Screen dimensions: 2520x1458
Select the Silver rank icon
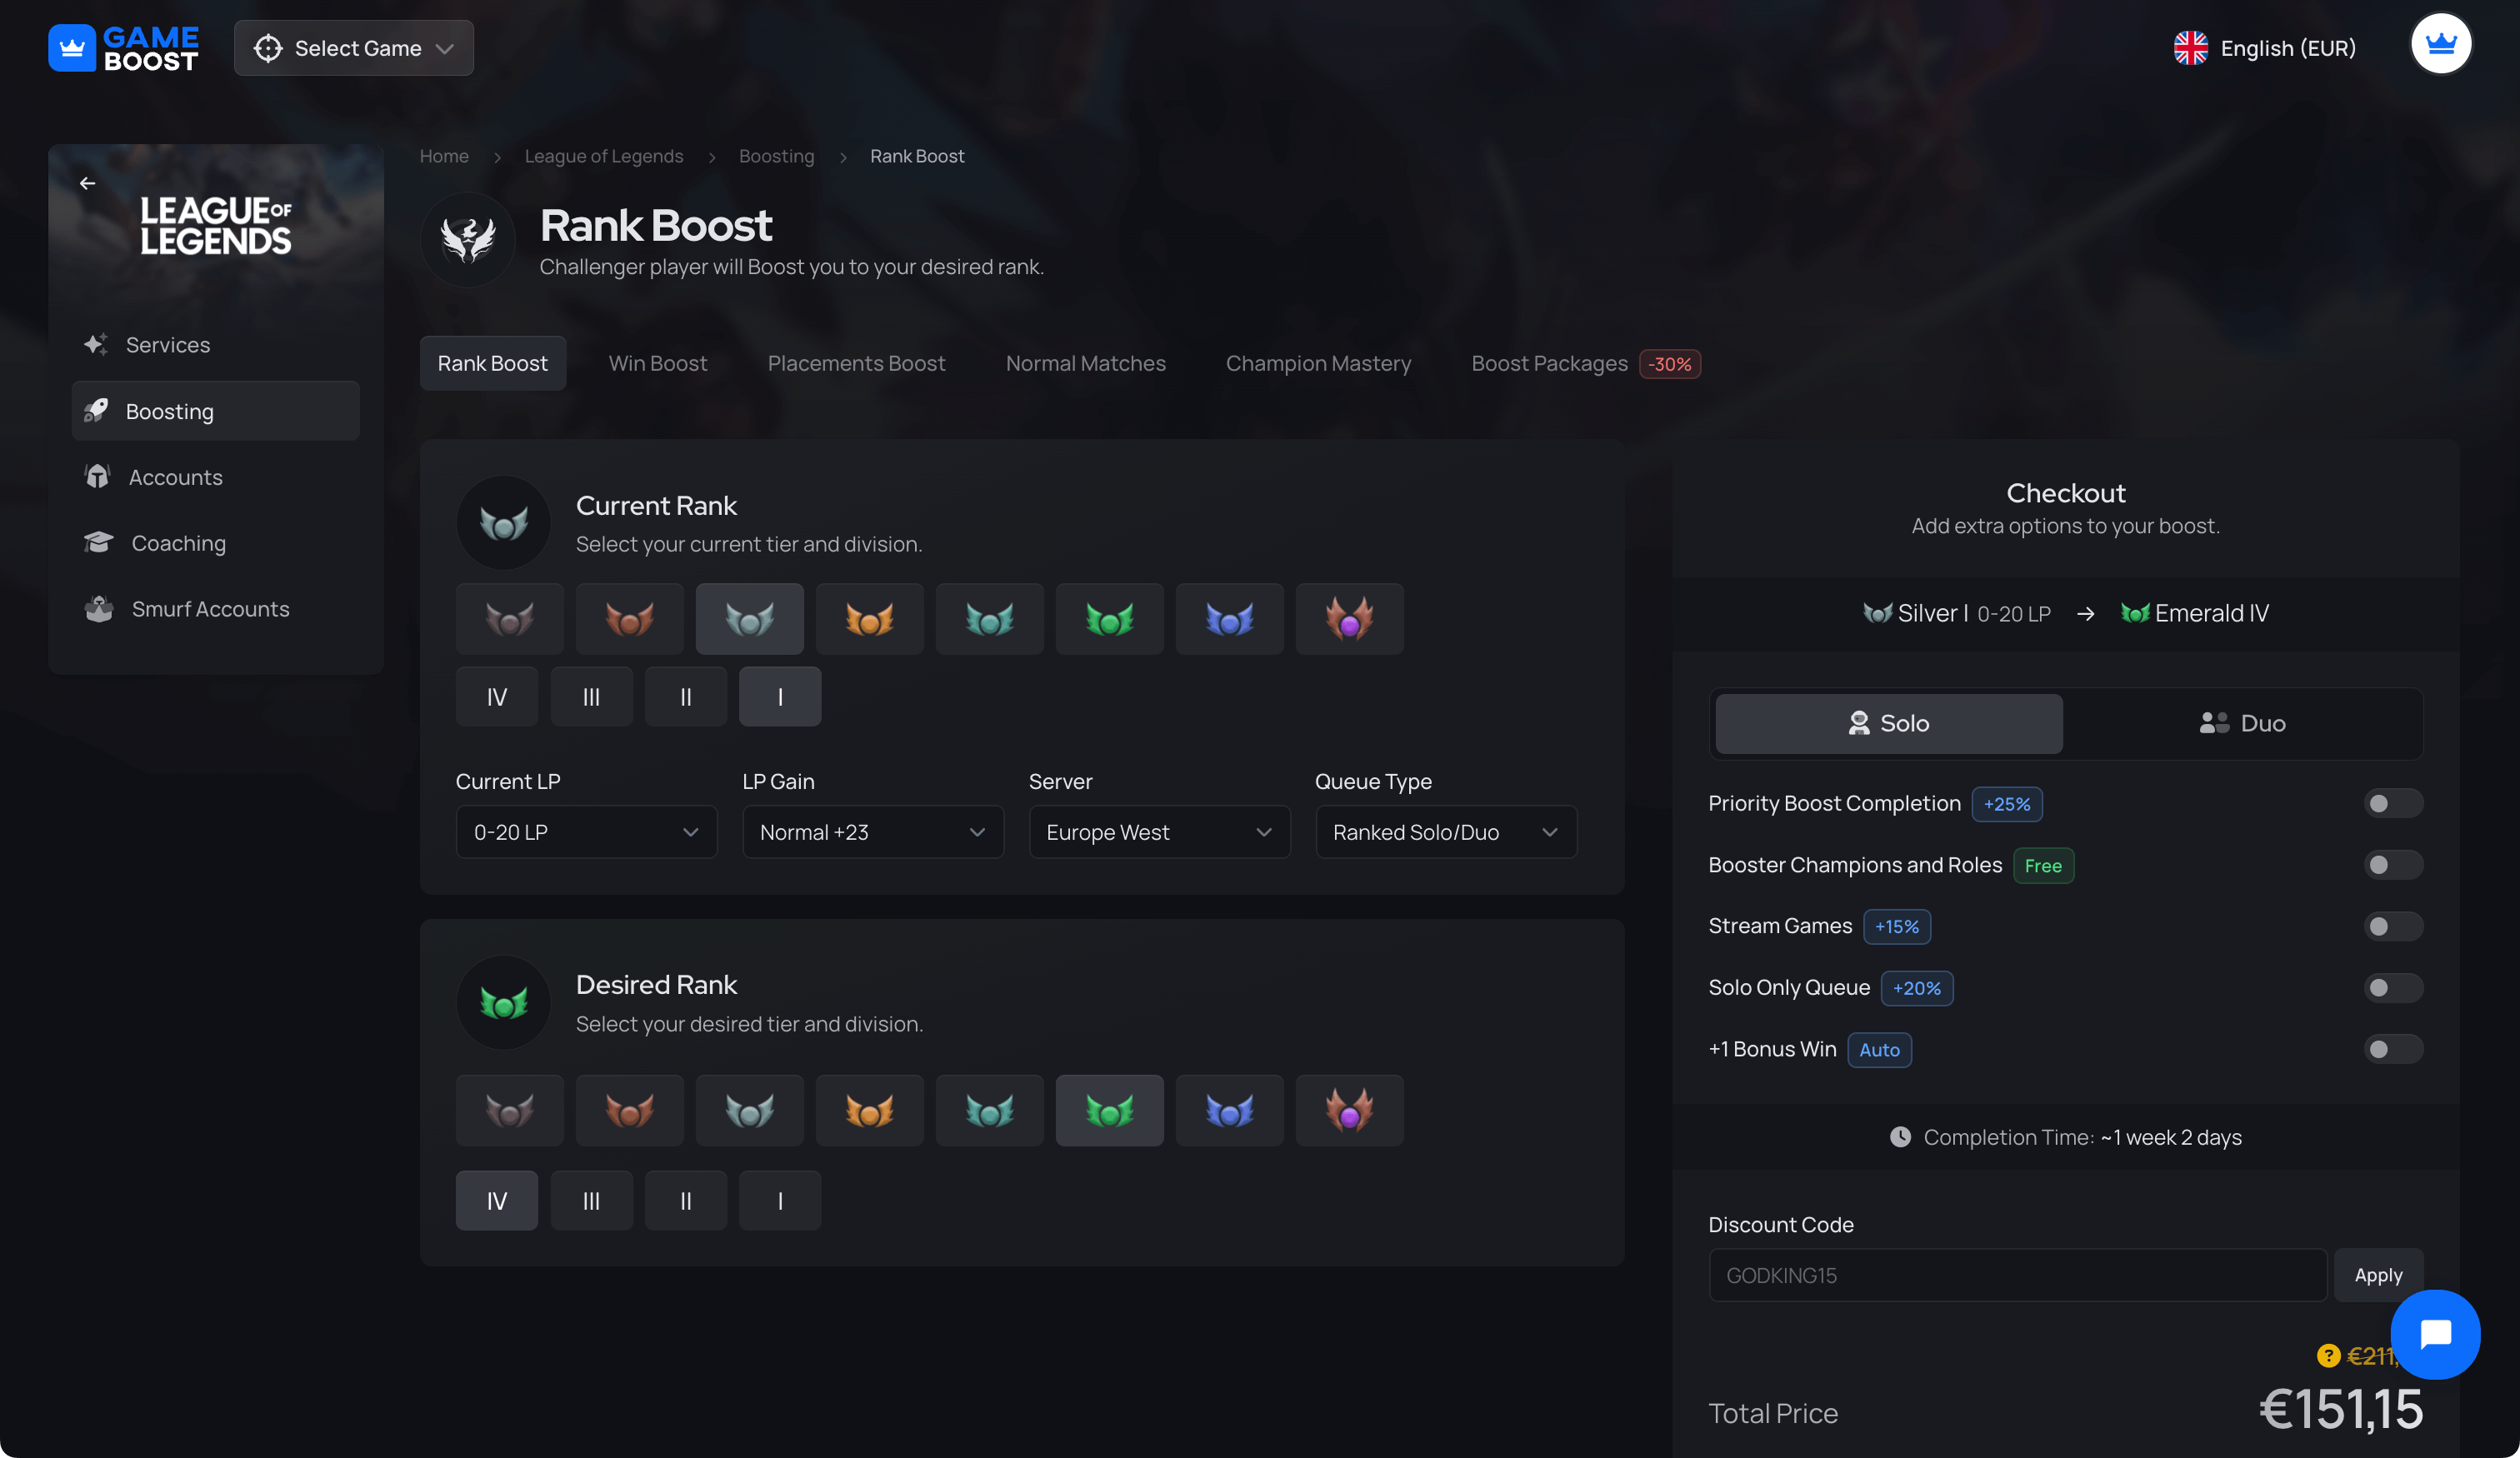click(x=748, y=617)
